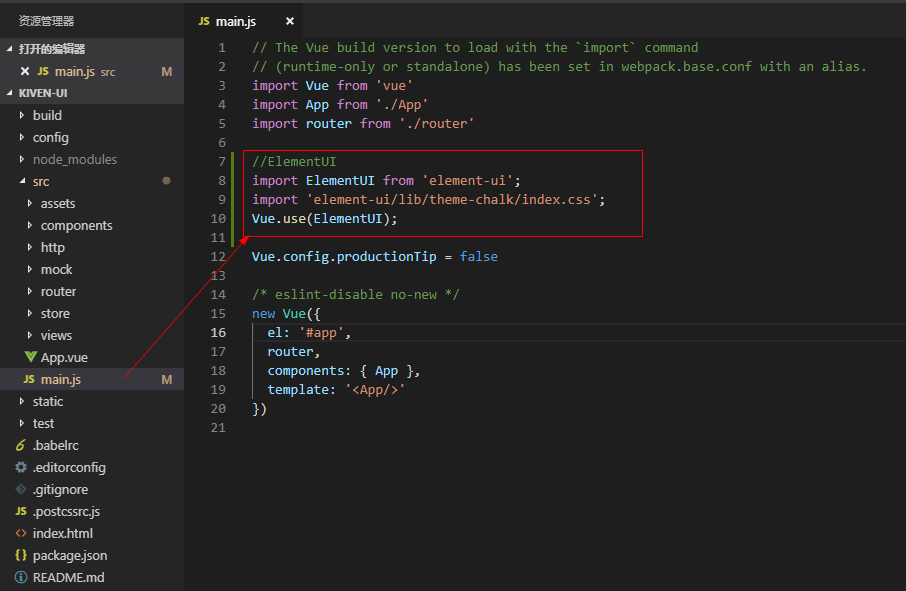Click the HTML icon beside index.html
Viewport: 906px width, 591px height.
pos(21,533)
